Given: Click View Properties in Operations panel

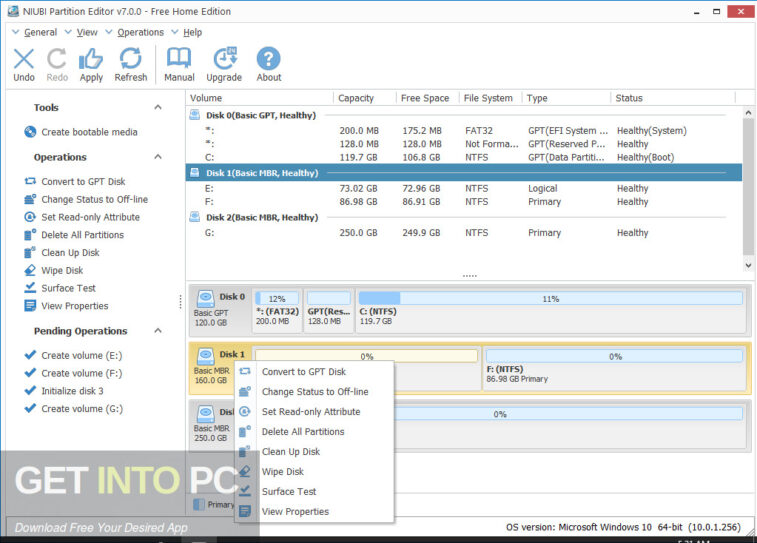Looking at the screenshot, I should pos(74,306).
